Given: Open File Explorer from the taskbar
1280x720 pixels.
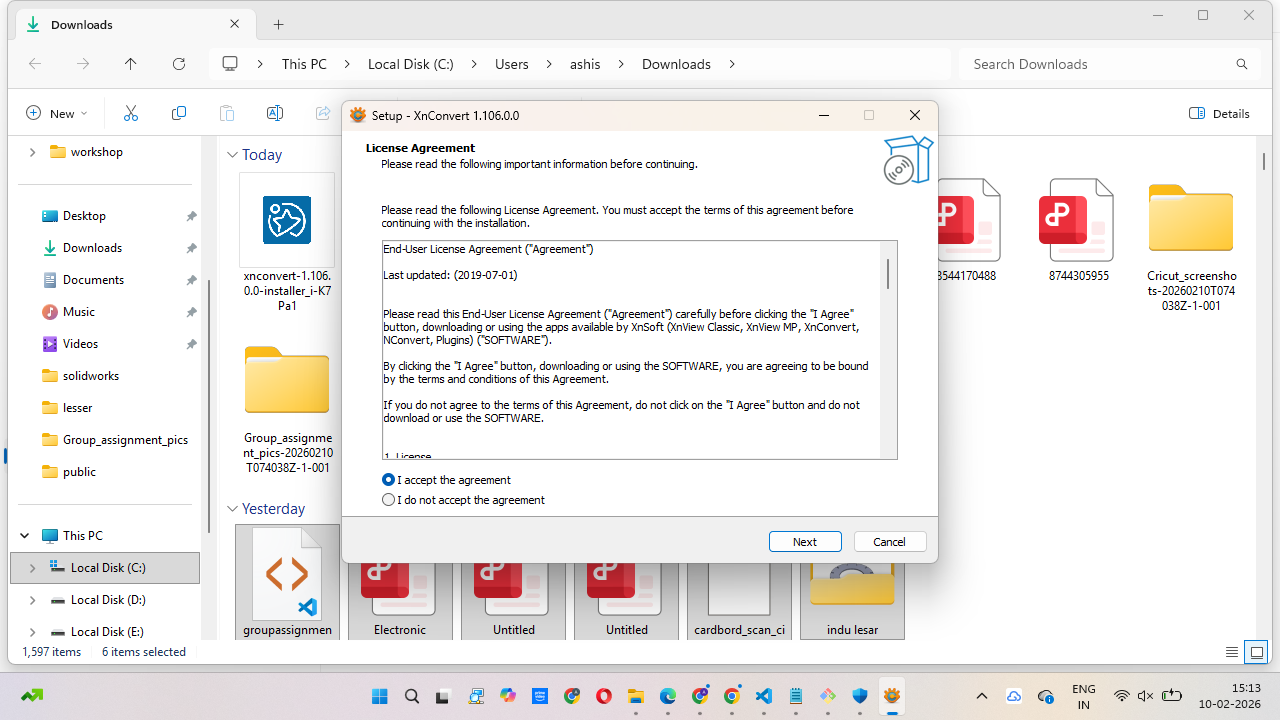Looking at the screenshot, I should pos(636,696).
